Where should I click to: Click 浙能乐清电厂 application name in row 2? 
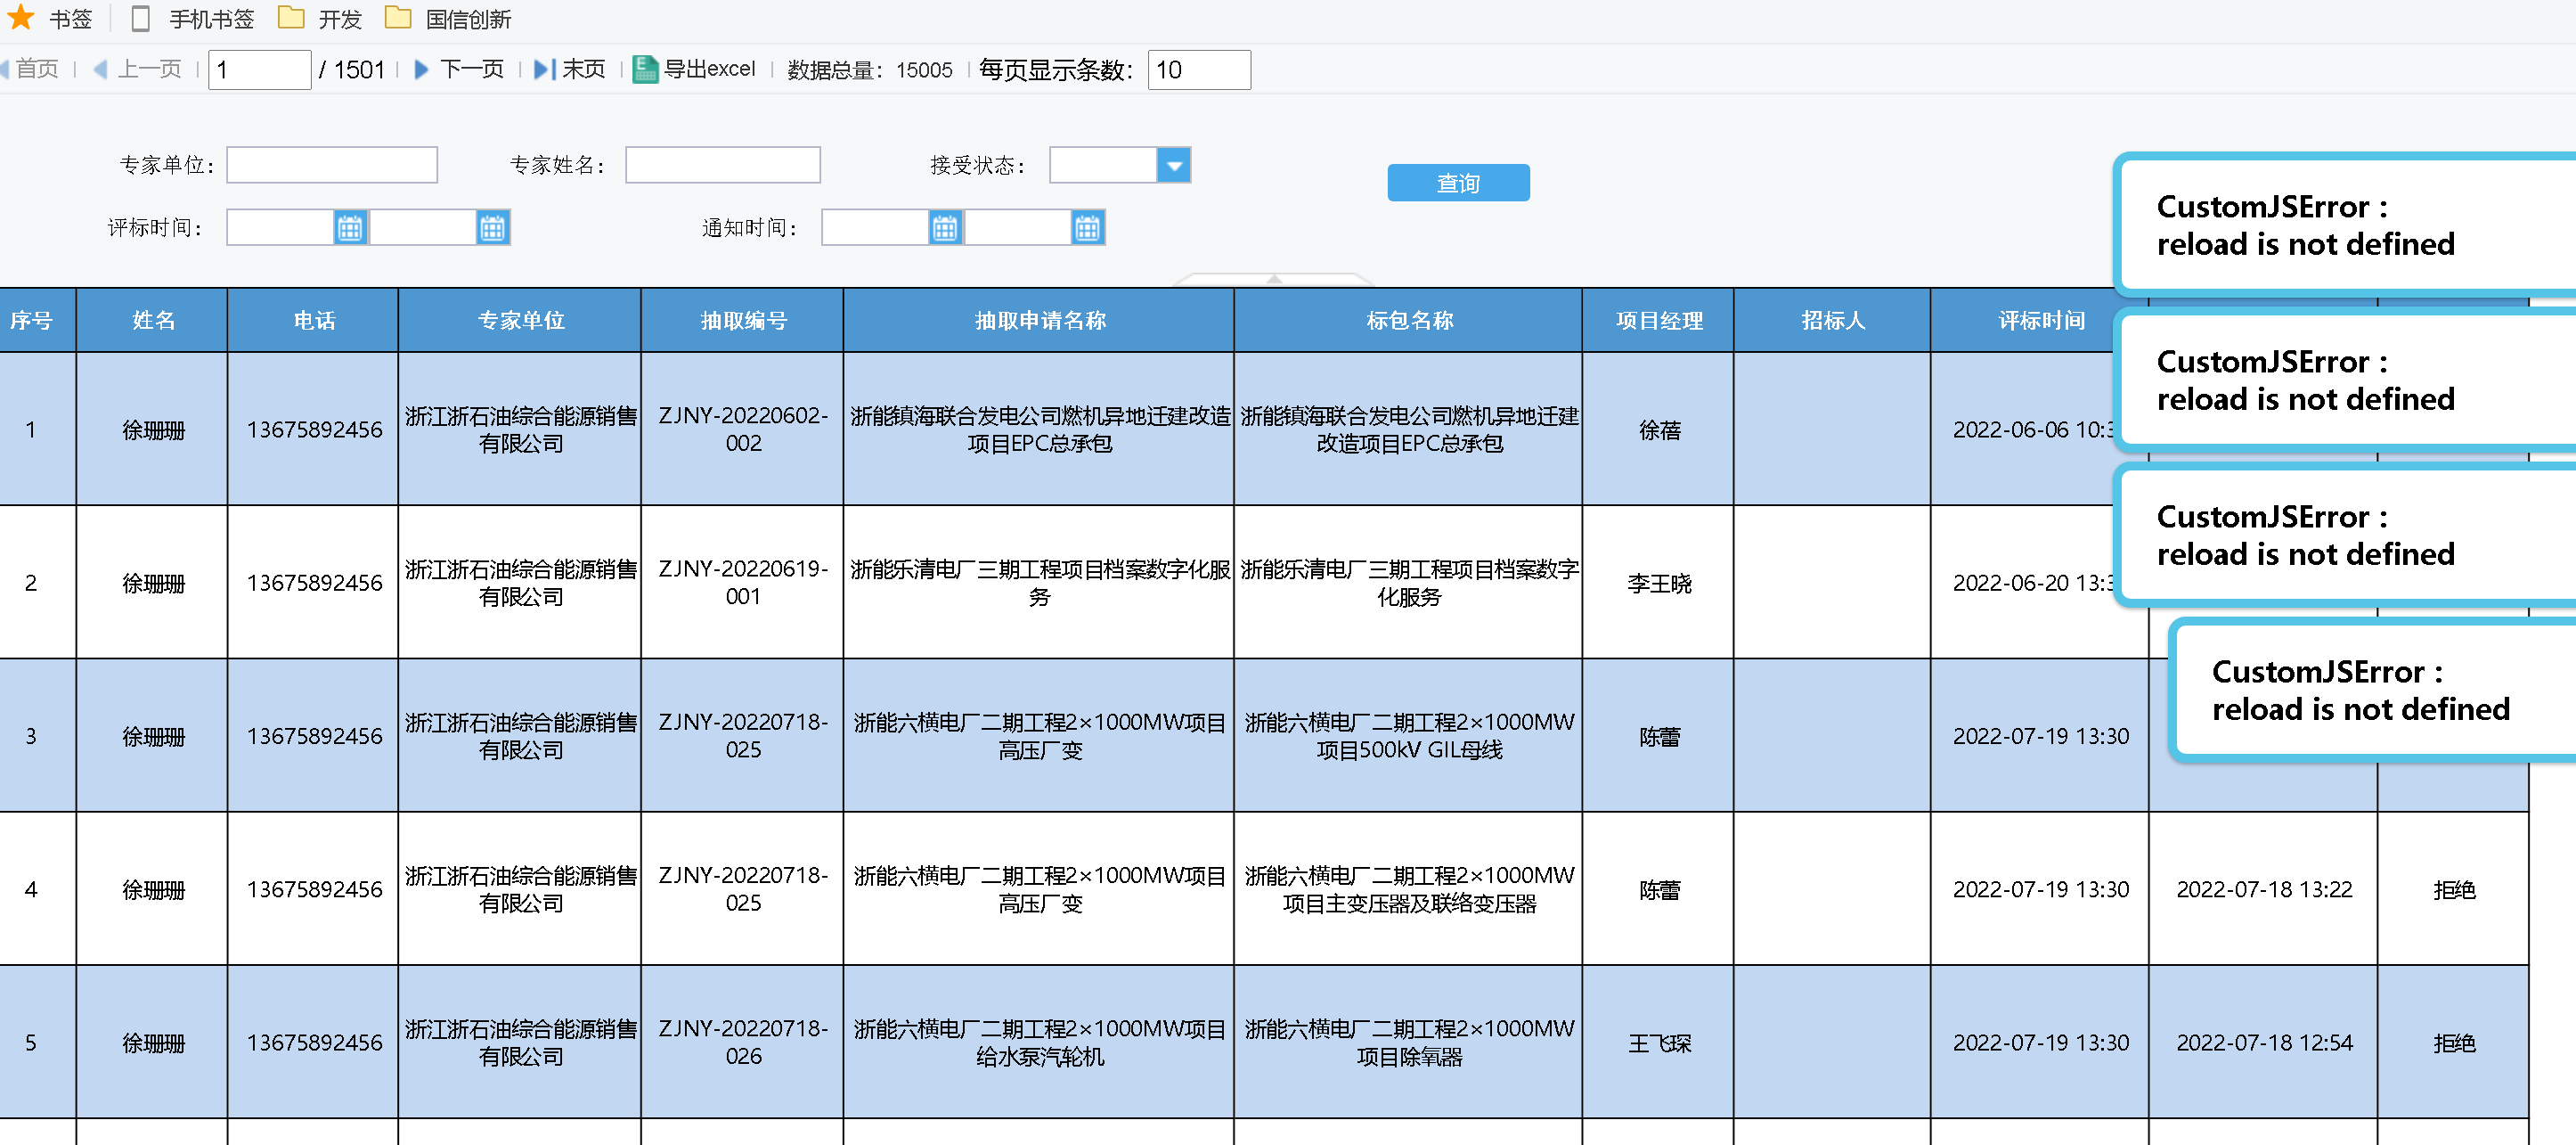(x=1040, y=582)
